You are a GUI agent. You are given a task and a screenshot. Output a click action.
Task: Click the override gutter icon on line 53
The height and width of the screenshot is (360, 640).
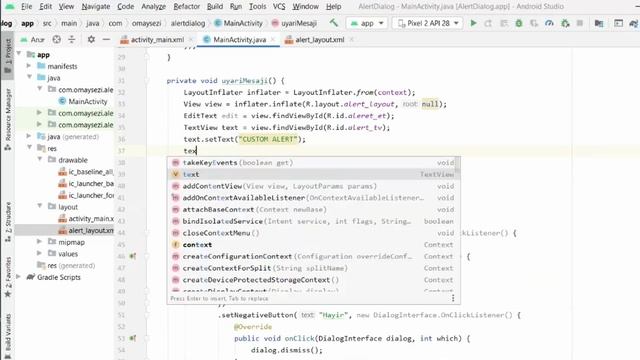coord(133,338)
